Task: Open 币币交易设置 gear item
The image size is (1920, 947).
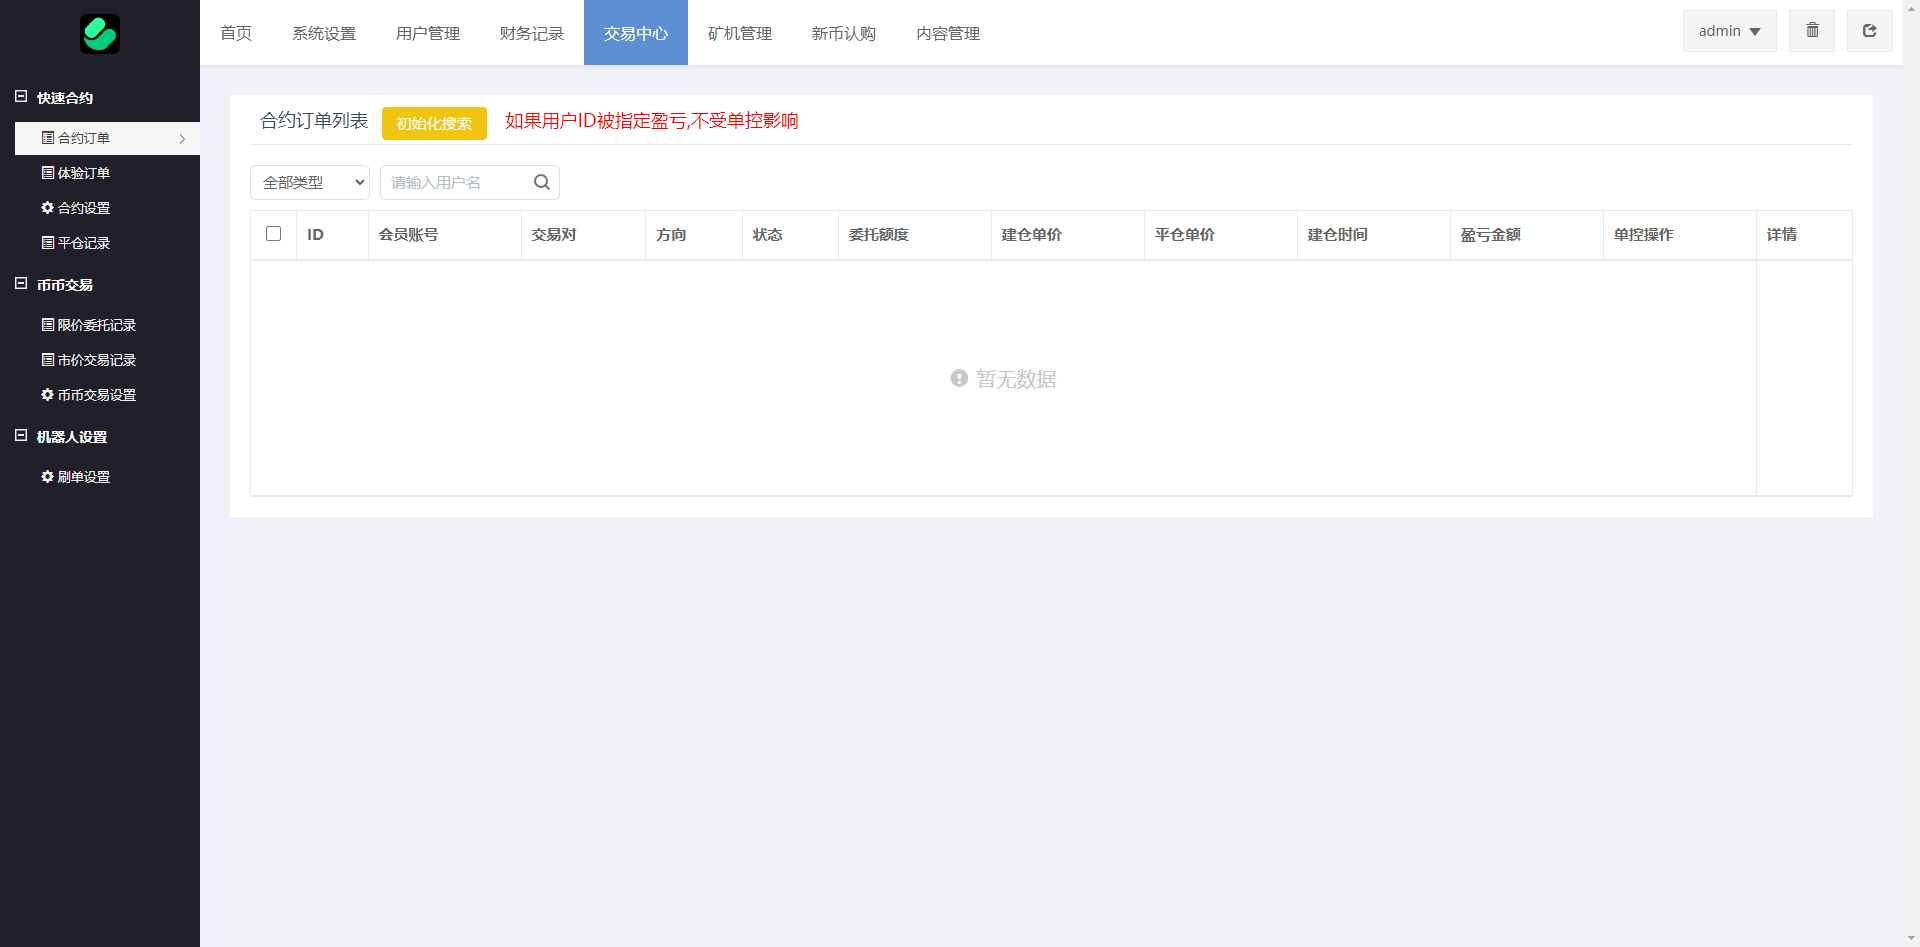Action: point(96,395)
